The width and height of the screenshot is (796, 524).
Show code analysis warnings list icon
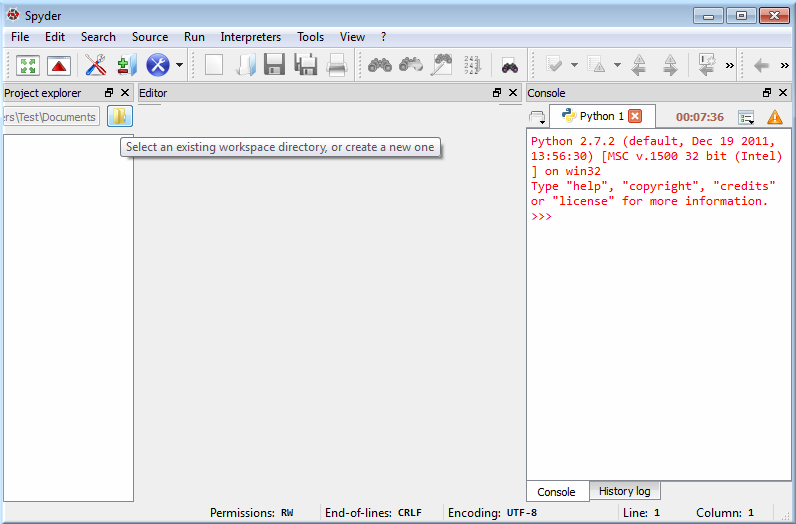pos(596,65)
